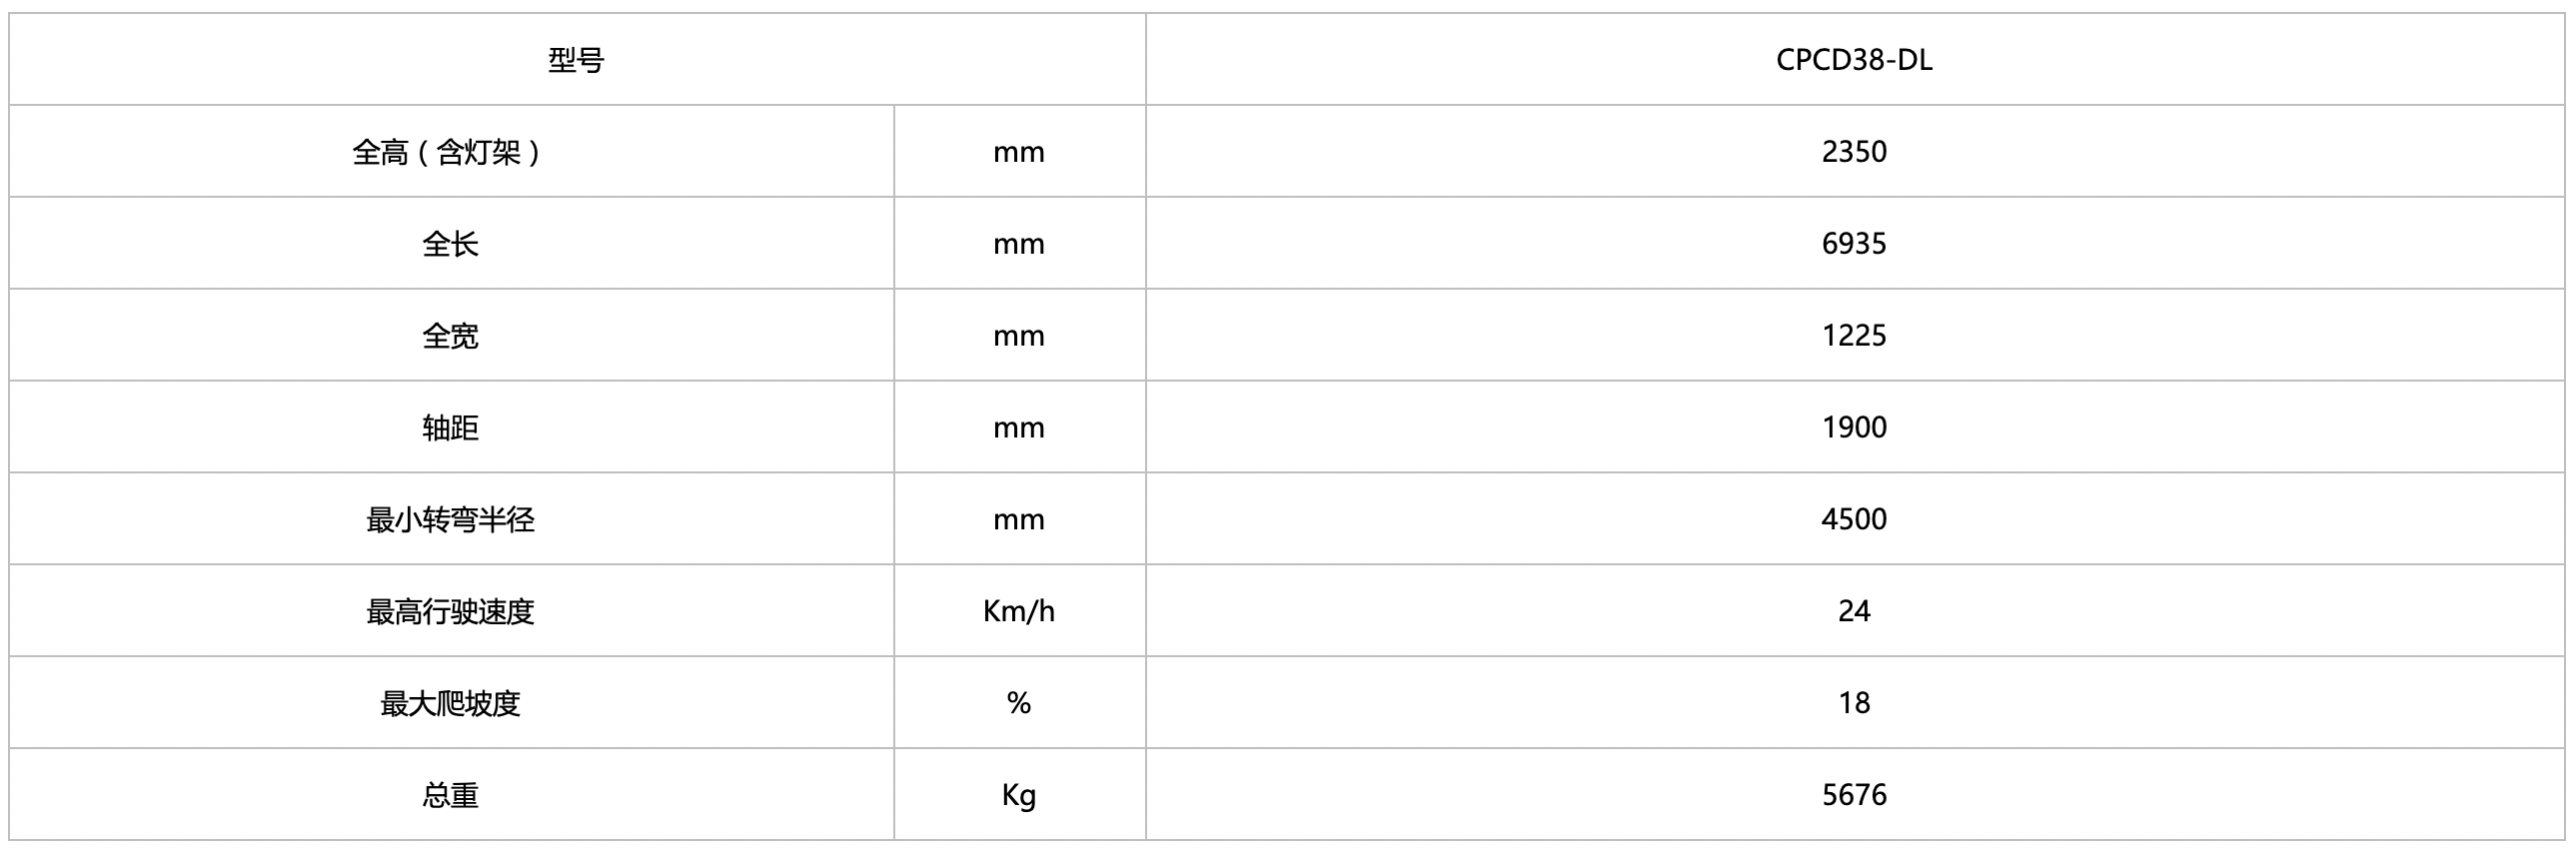Click the 最小转弯半径 label cell

coord(450,520)
